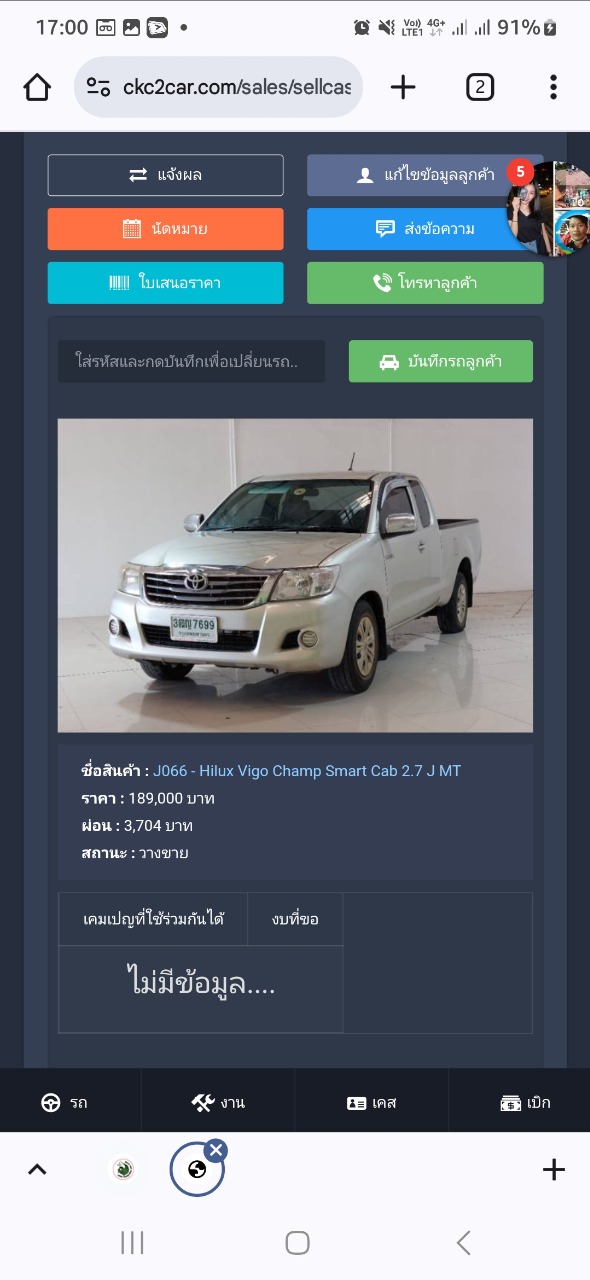Expand the bottom tab strip chevron
Image resolution: width=590 pixels, height=1280 pixels.
point(37,1169)
